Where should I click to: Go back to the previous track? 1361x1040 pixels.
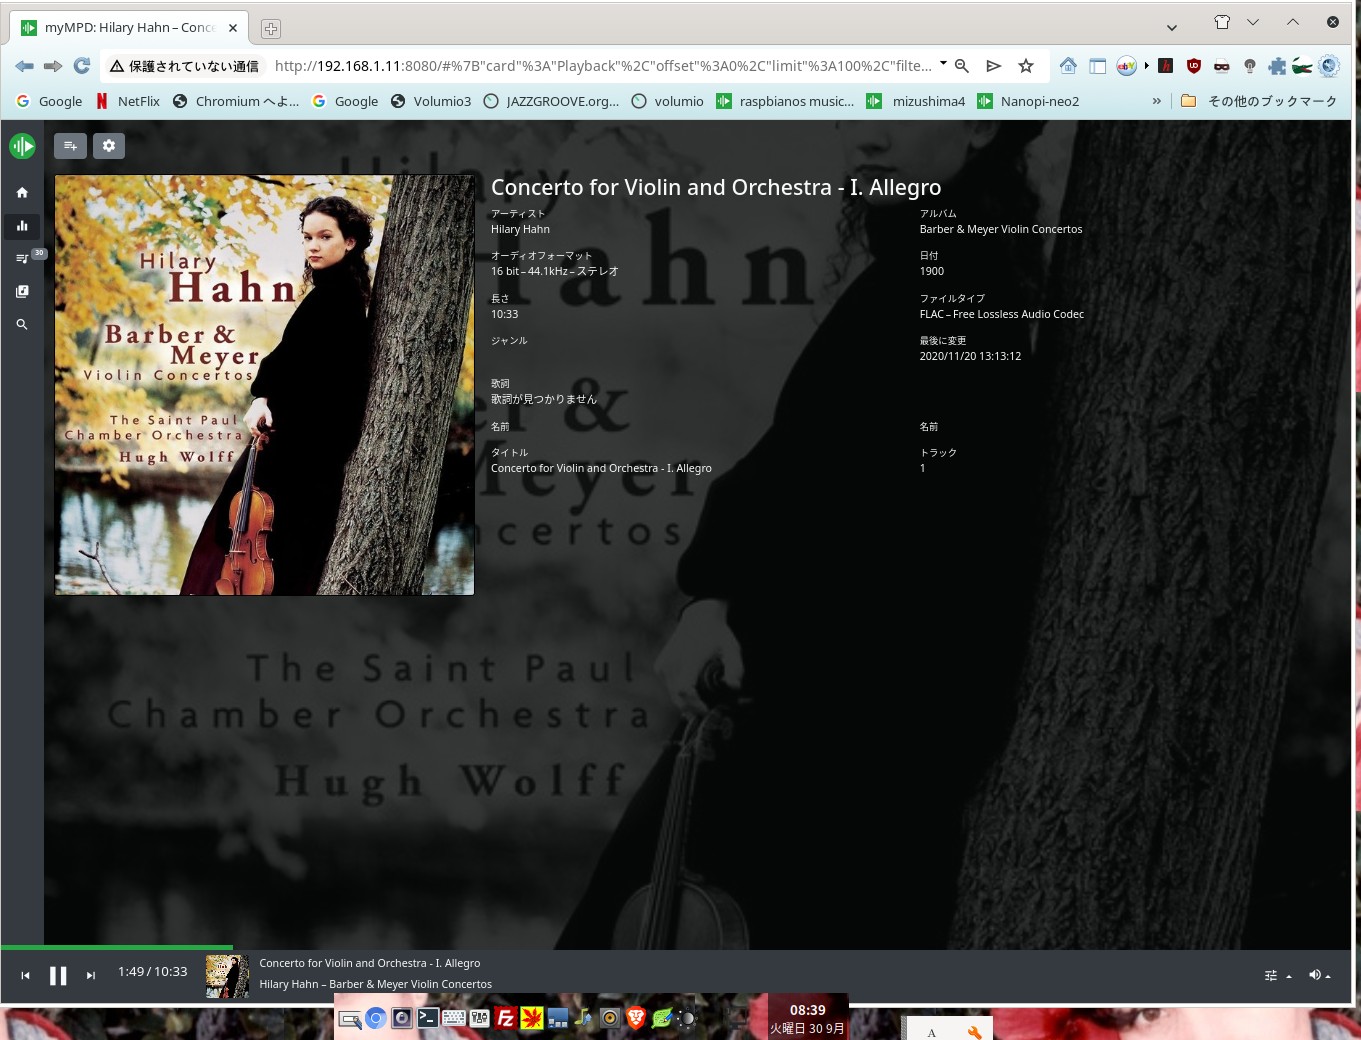coord(25,976)
